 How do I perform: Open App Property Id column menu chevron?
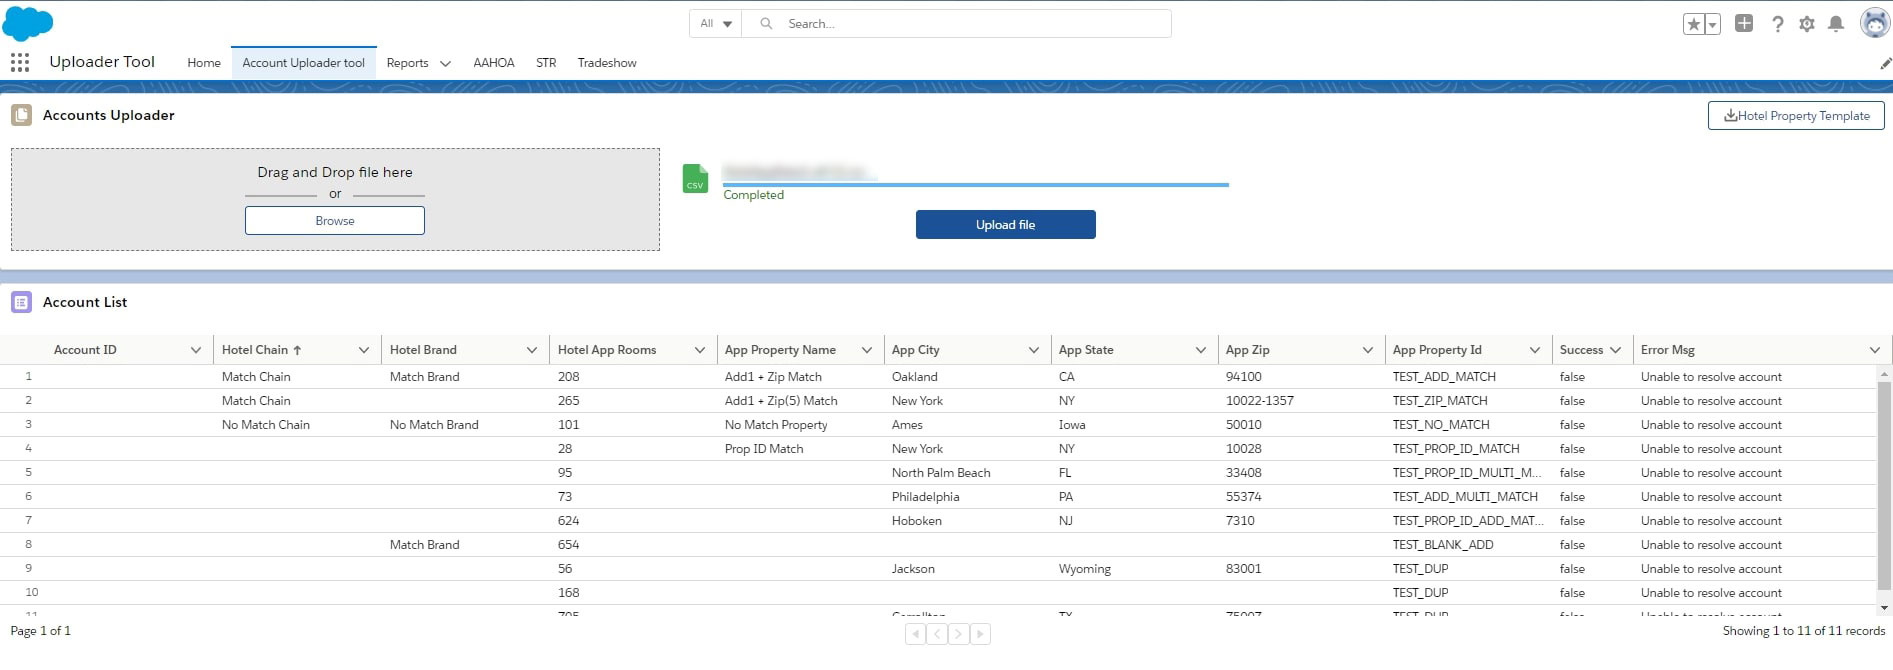pos(1535,350)
